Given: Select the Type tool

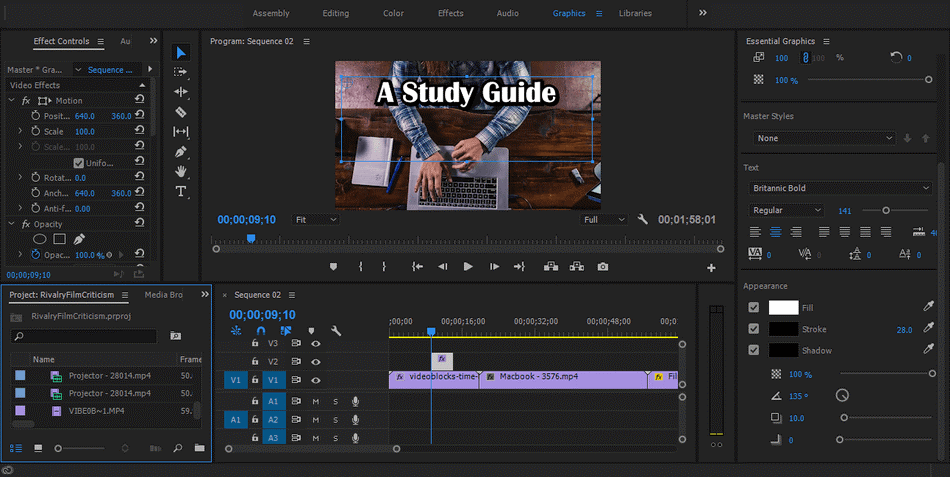Looking at the screenshot, I should [x=181, y=192].
